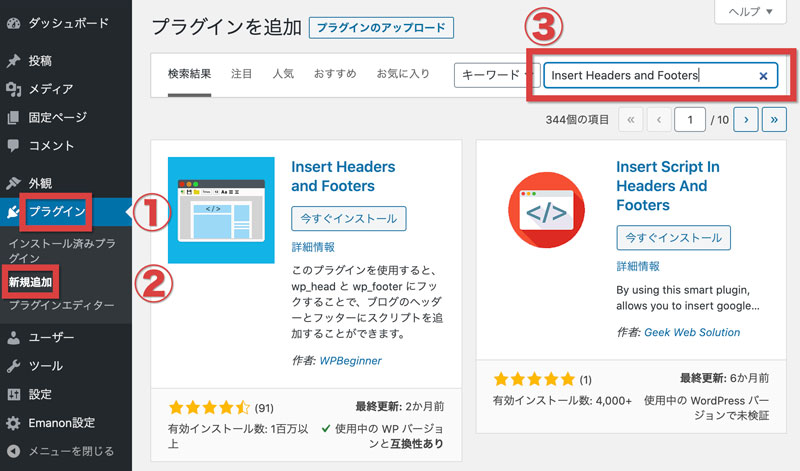800x471 pixels.
Task: Install Insert Headers and Footers now
Action: pyautogui.click(x=348, y=218)
